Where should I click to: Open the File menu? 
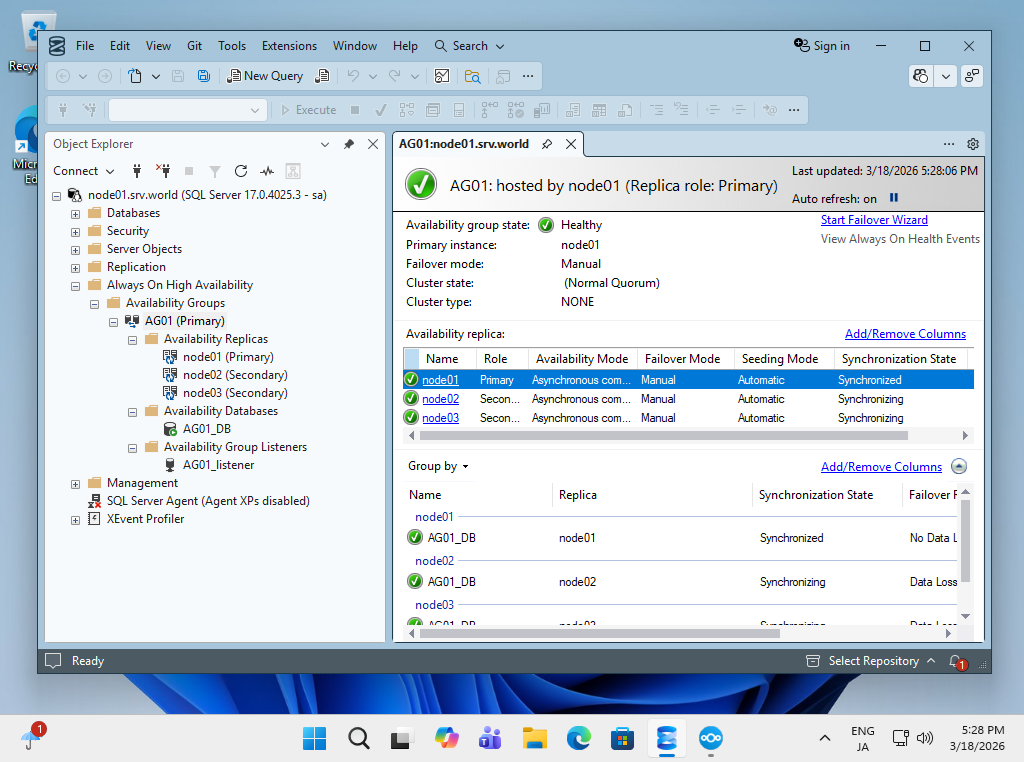click(x=85, y=46)
